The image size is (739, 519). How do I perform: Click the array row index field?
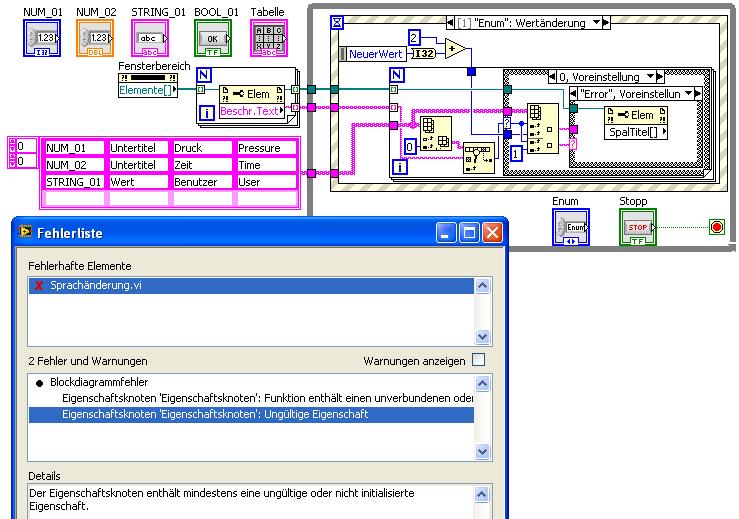click(x=26, y=146)
